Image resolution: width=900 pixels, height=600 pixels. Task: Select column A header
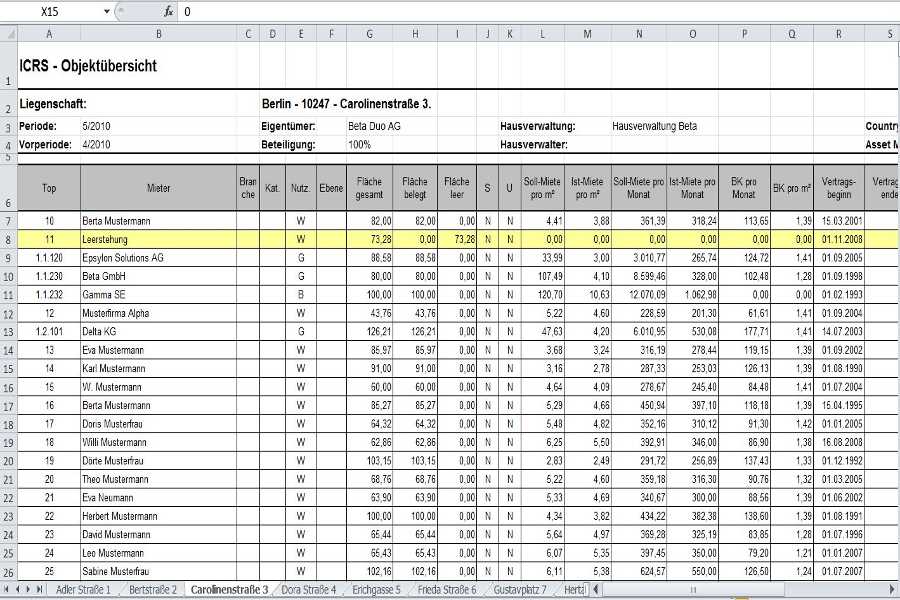click(x=49, y=34)
